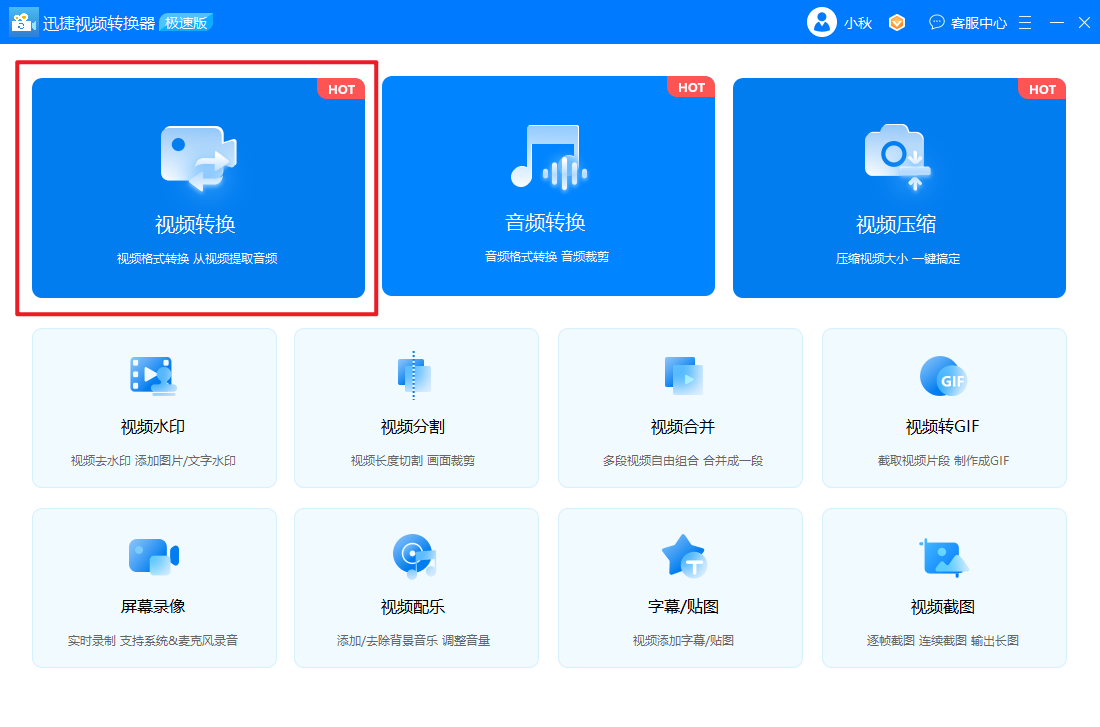The width and height of the screenshot is (1100, 727).
Task: Open the 视频转GIF tool icon
Action: click(943, 376)
